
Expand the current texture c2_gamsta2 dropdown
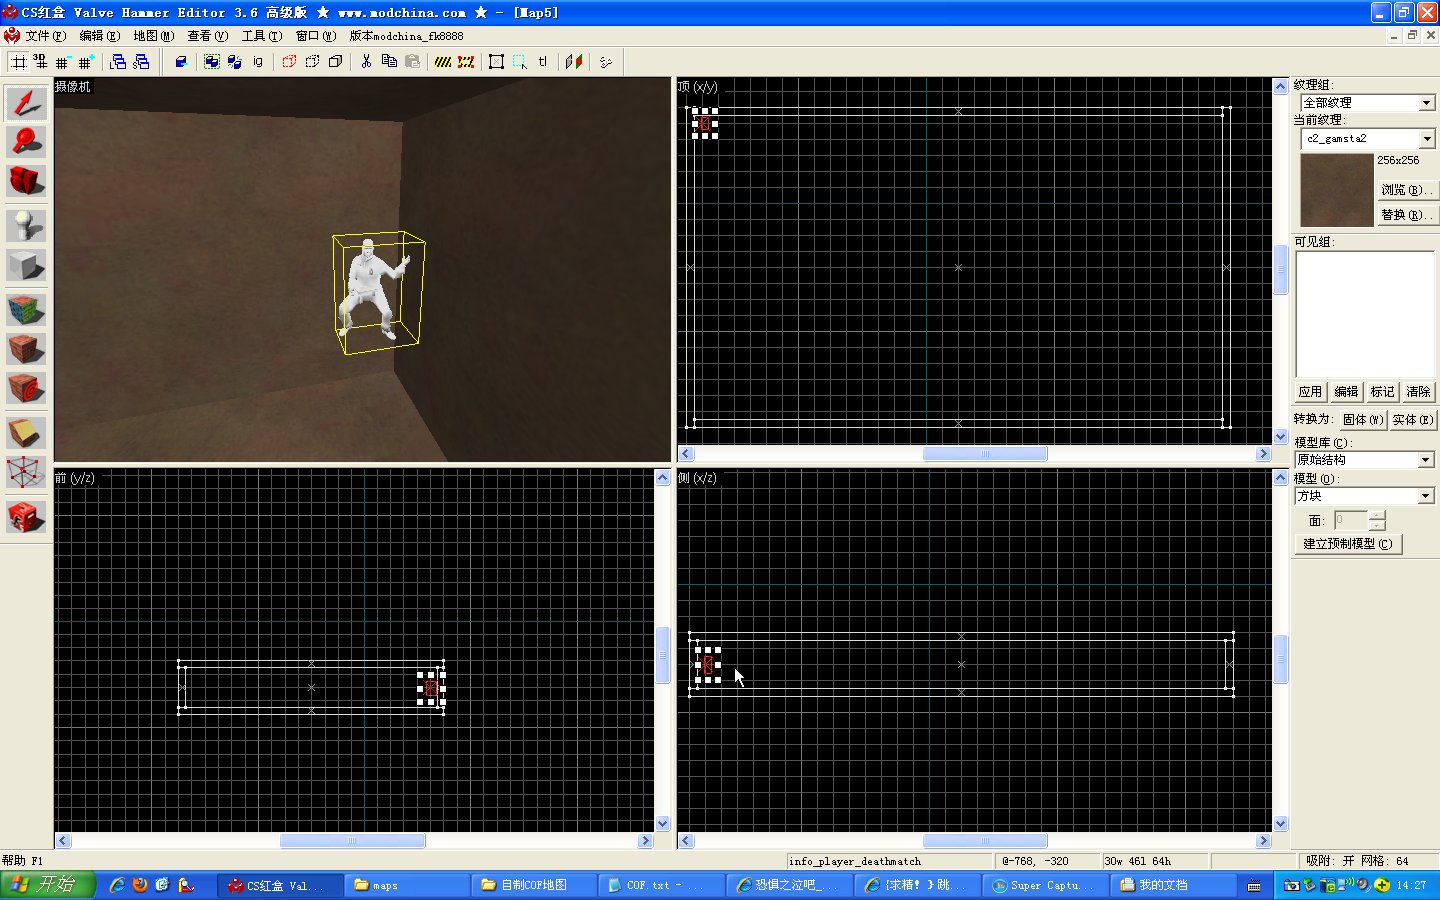(x=1427, y=139)
